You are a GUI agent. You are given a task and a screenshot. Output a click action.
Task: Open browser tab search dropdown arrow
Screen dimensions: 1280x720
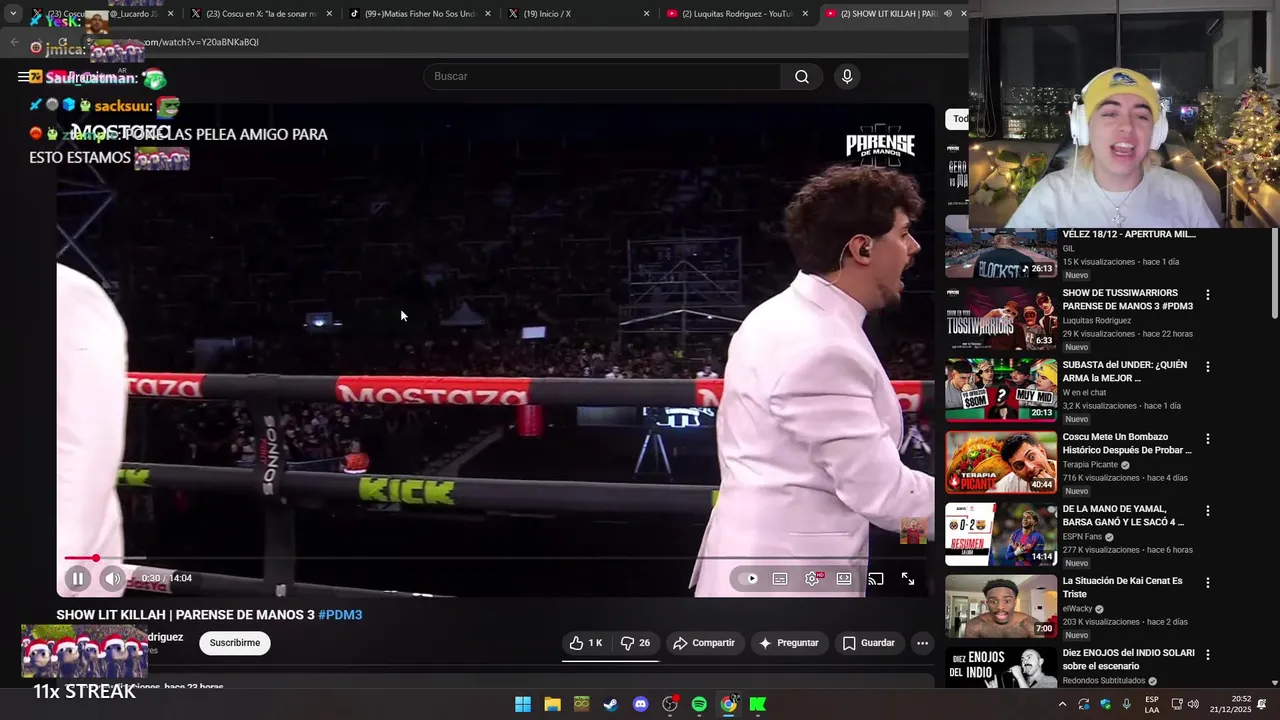pos(13,14)
